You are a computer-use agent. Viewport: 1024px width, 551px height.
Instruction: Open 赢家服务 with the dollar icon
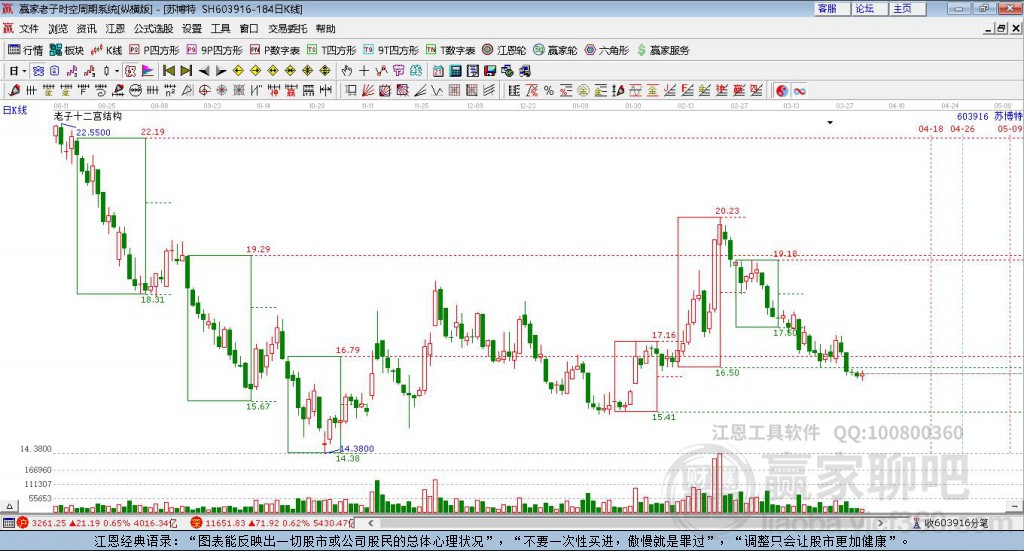click(x=663, y=50)
